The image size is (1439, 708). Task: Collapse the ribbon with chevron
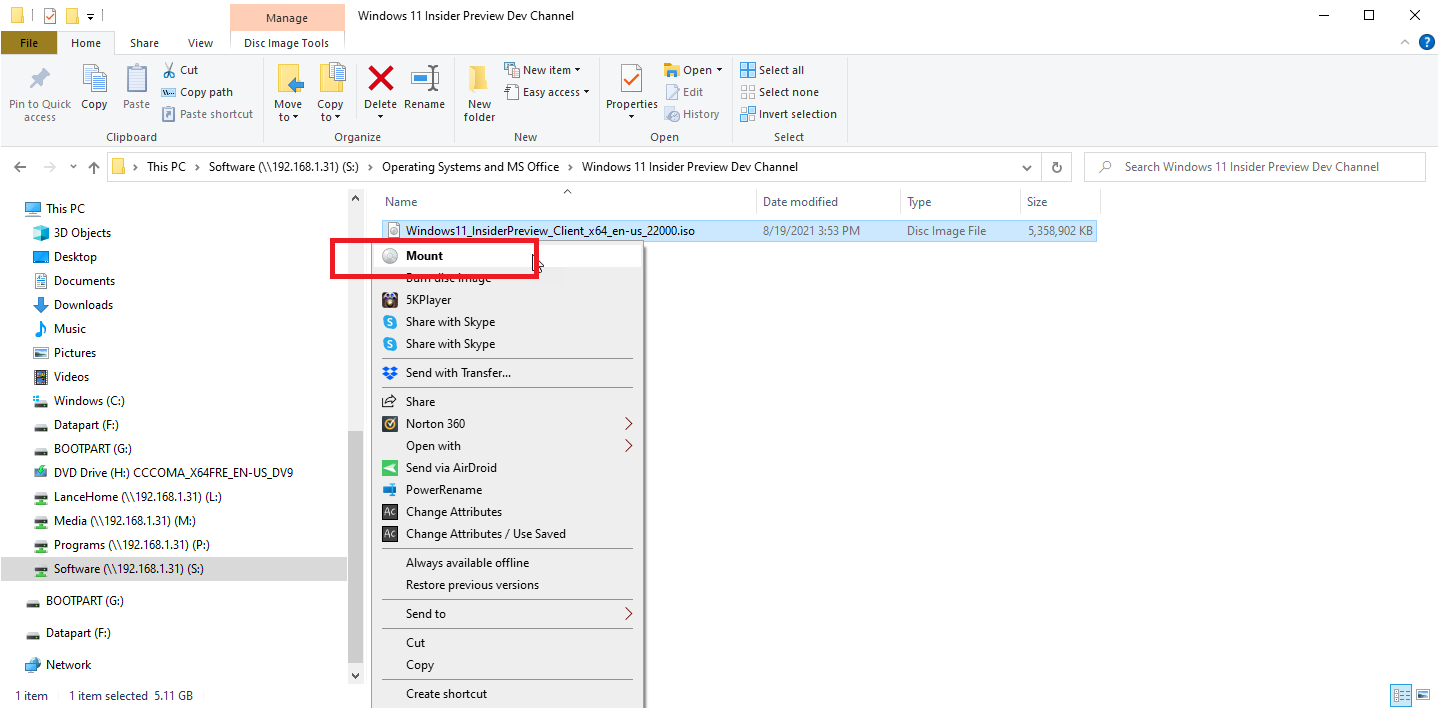coord(1404,43)
